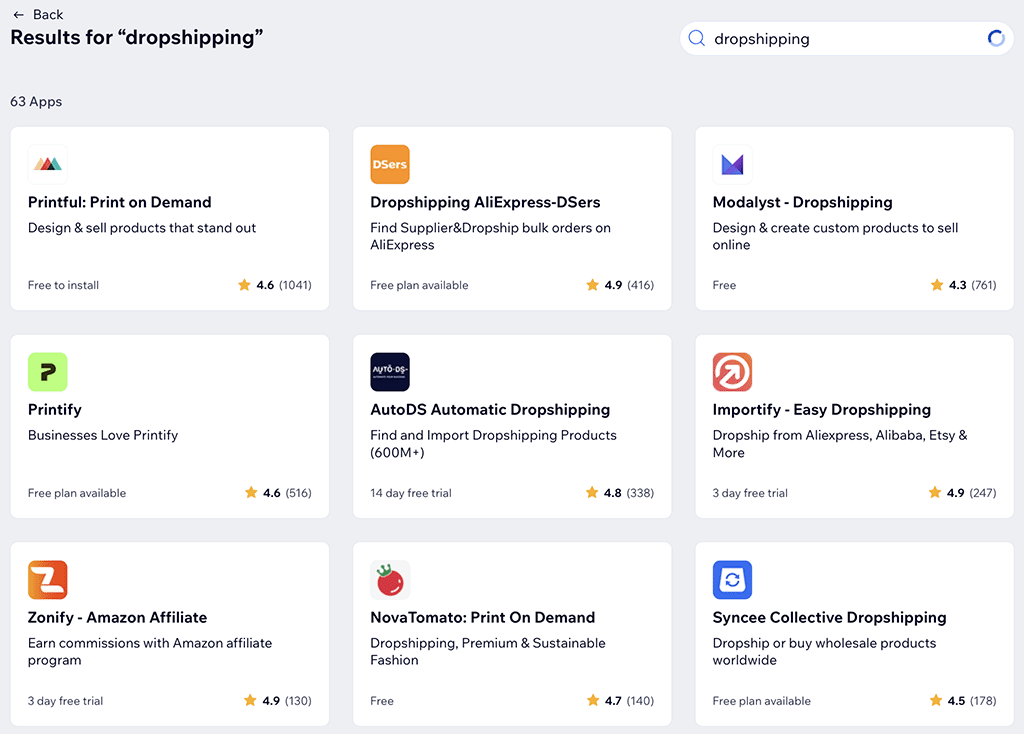Click the Results for "dropshipping" heading

(136, 38)
